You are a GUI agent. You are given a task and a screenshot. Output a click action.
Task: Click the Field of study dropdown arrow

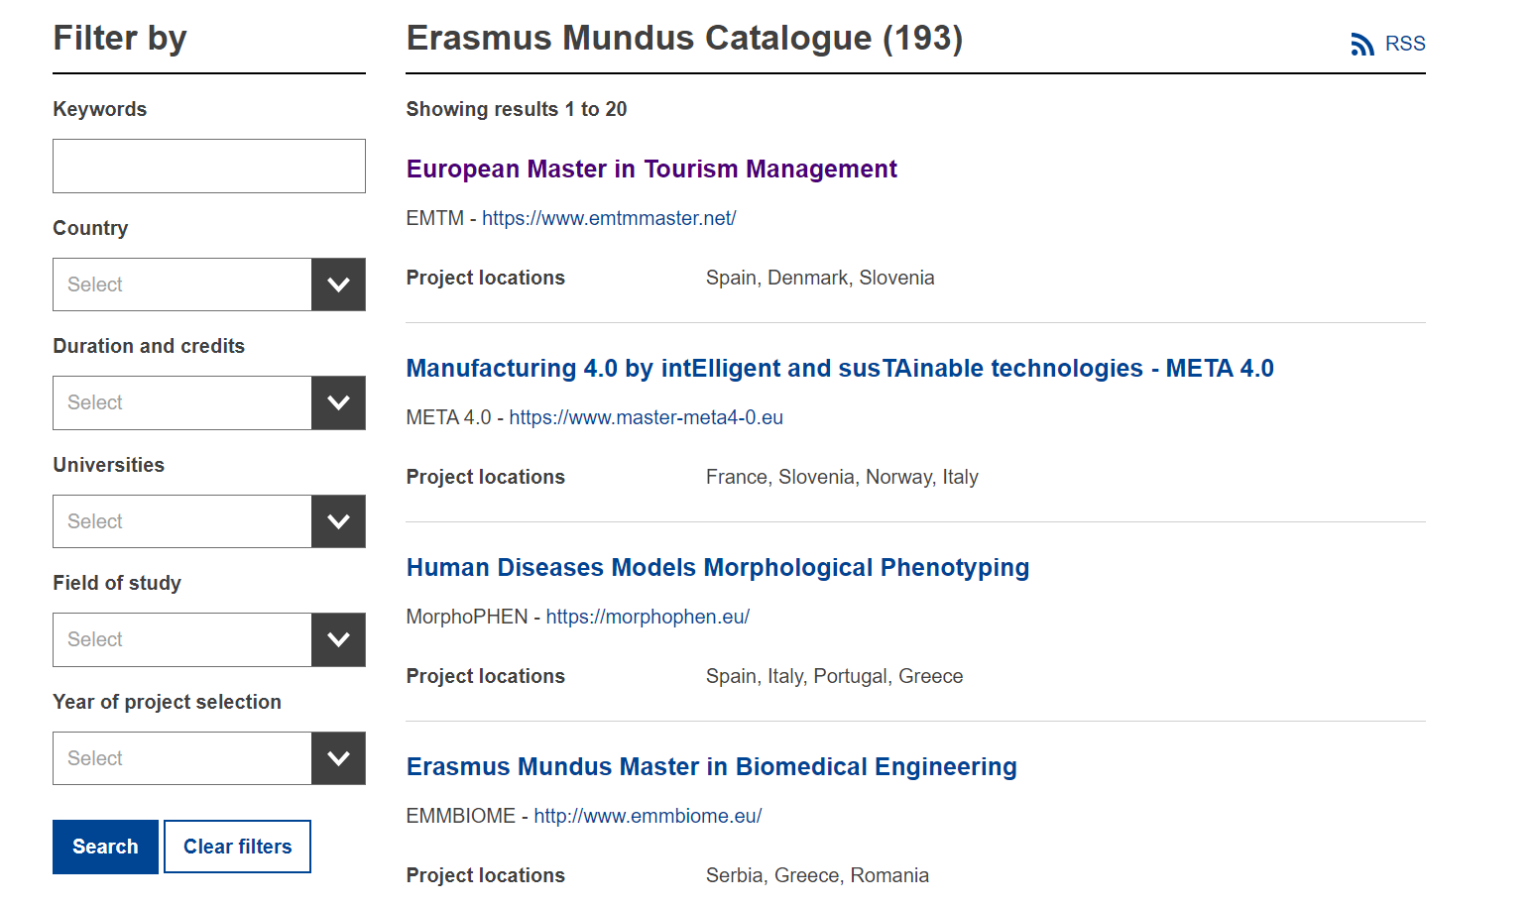[338, 639]
